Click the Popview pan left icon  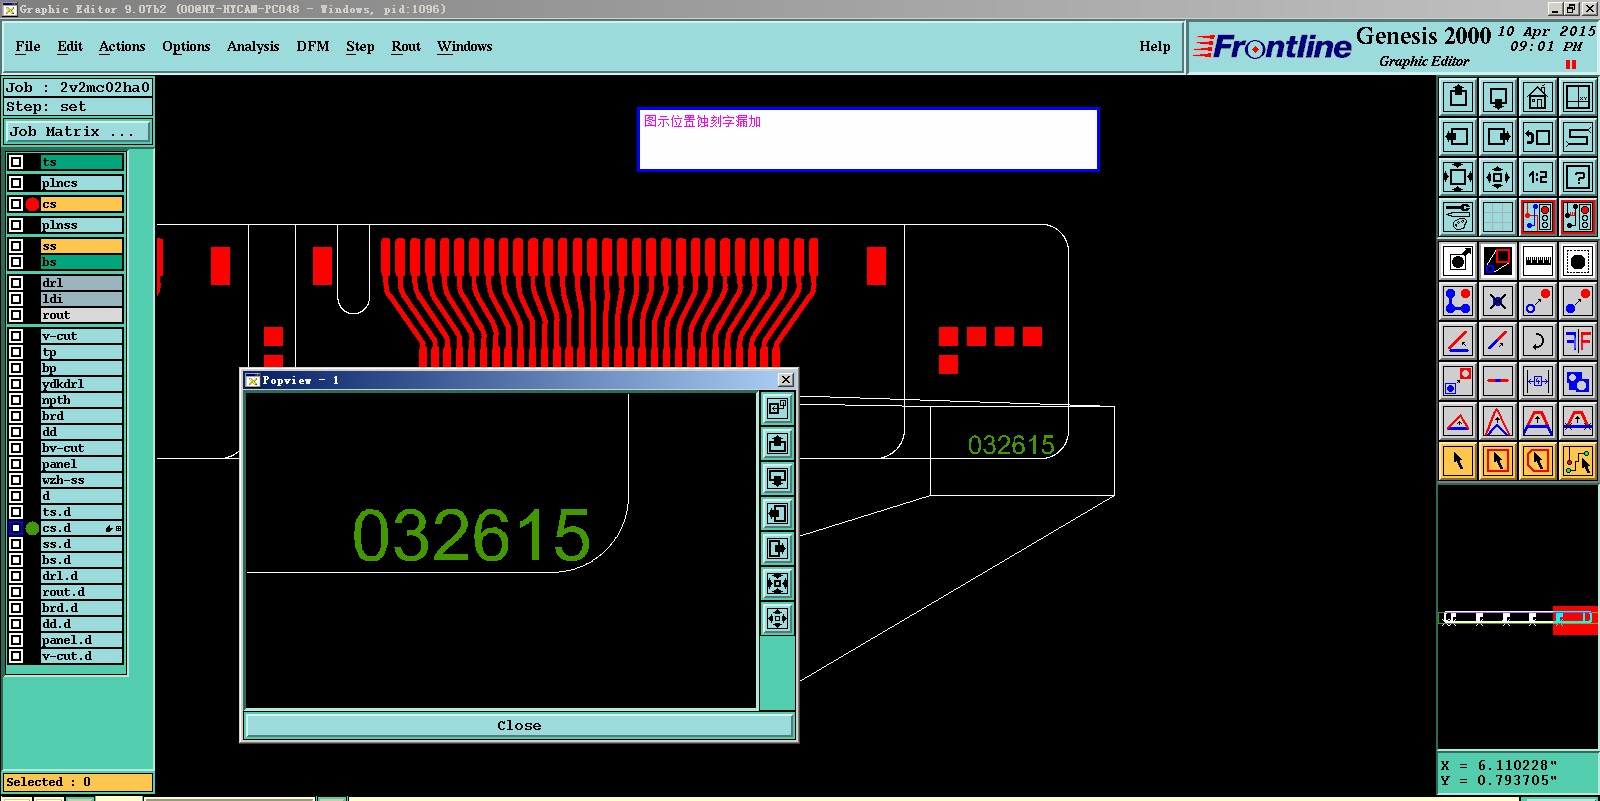tap(777, 513)
